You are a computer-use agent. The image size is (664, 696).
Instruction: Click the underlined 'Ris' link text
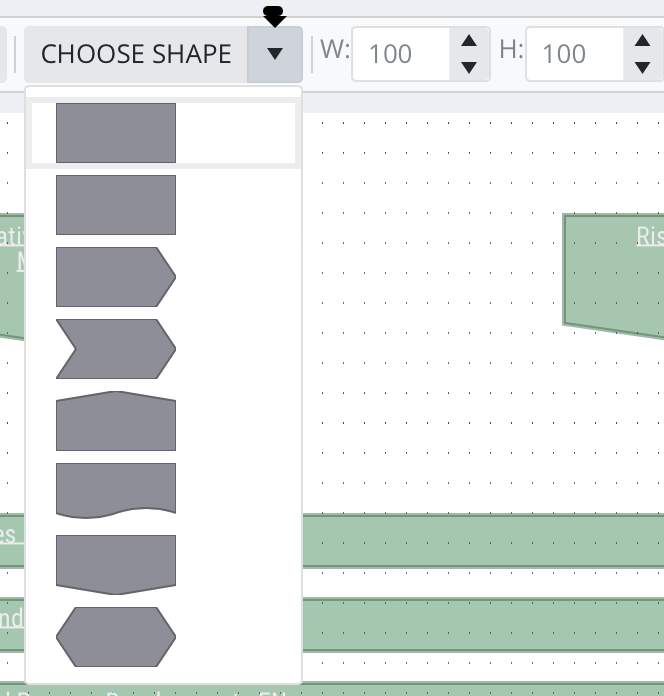[649, 236]
